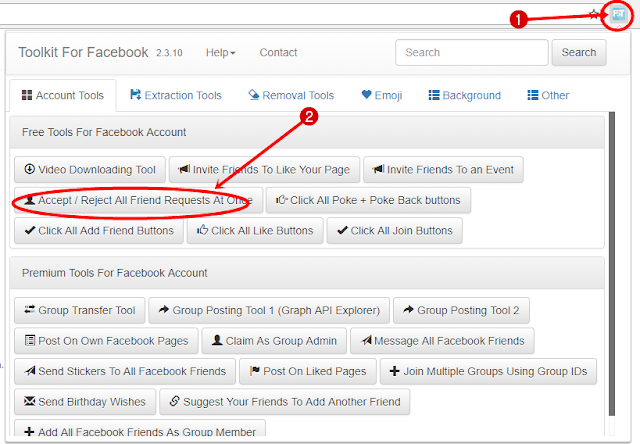The height and width of the screenshot is (444, 640).
Task: Click Post On Liked Pages
Action: click(x=308, y=371)
